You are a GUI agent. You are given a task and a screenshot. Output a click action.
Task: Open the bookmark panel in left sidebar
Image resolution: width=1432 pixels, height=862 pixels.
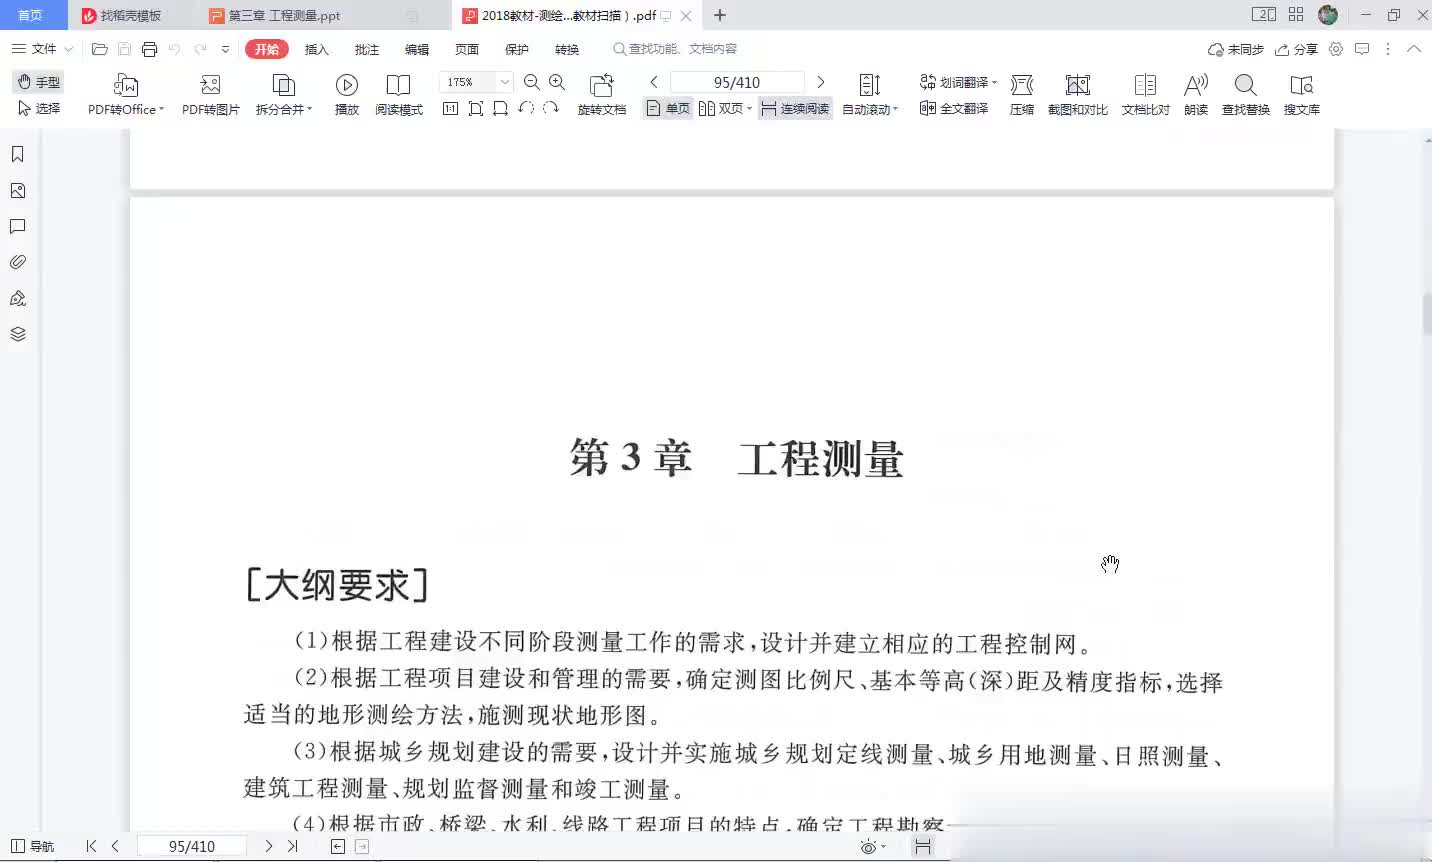(17, 154)
